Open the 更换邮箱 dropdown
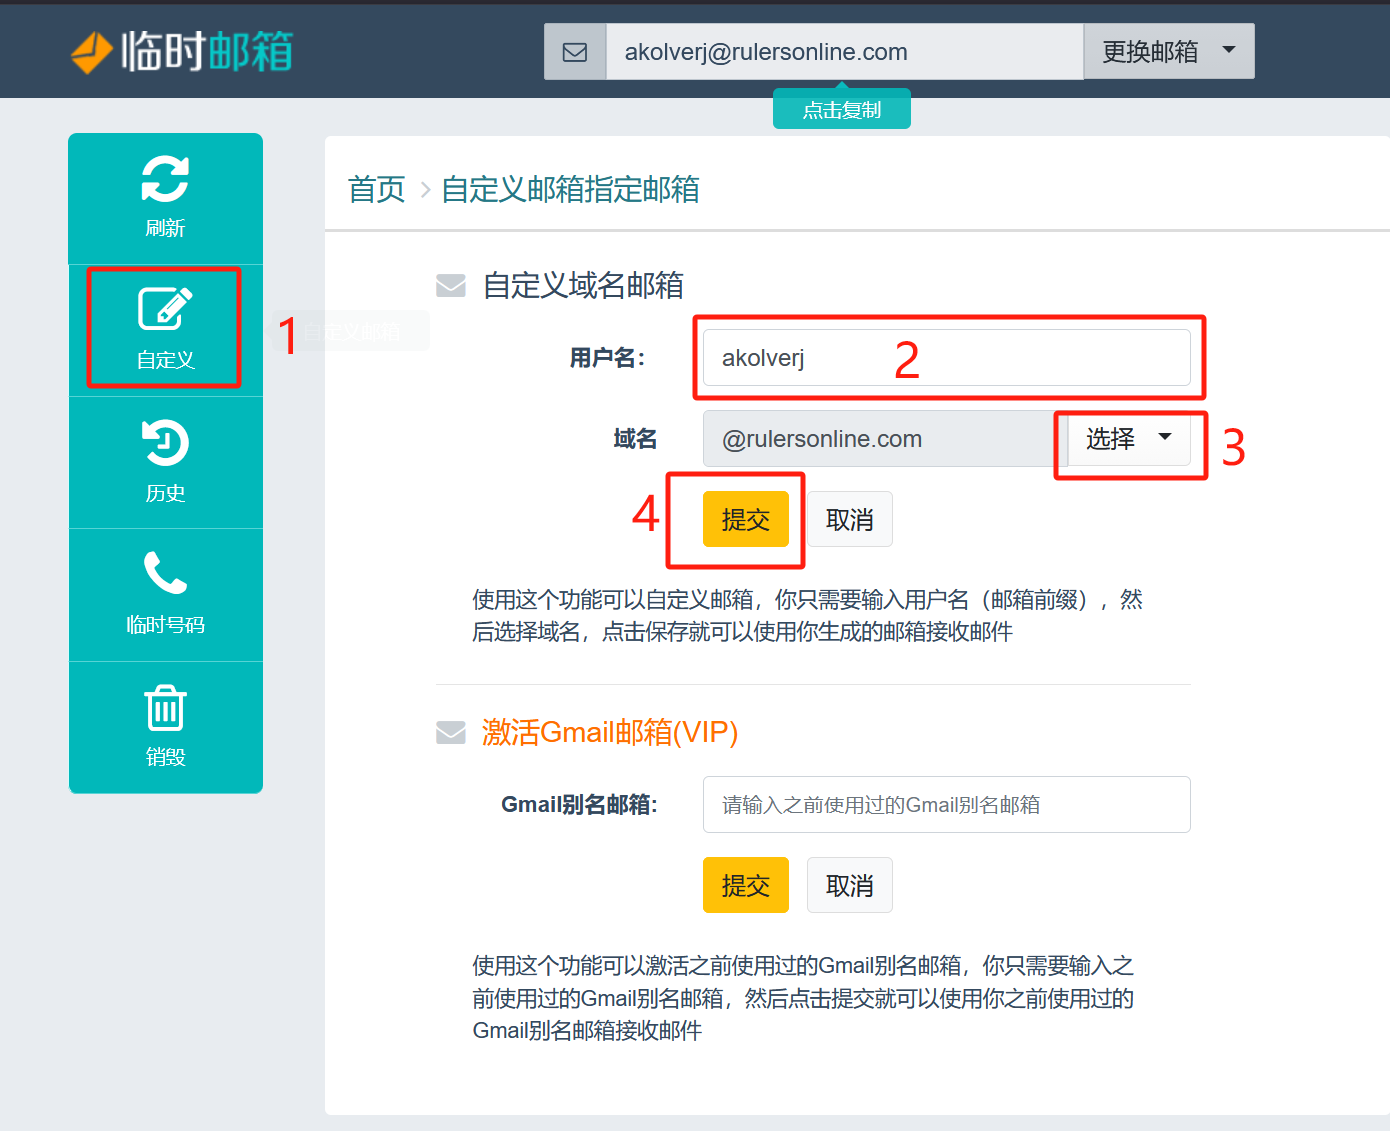The width and height of the screenshot is (1390, 1131). (1167, 51)
